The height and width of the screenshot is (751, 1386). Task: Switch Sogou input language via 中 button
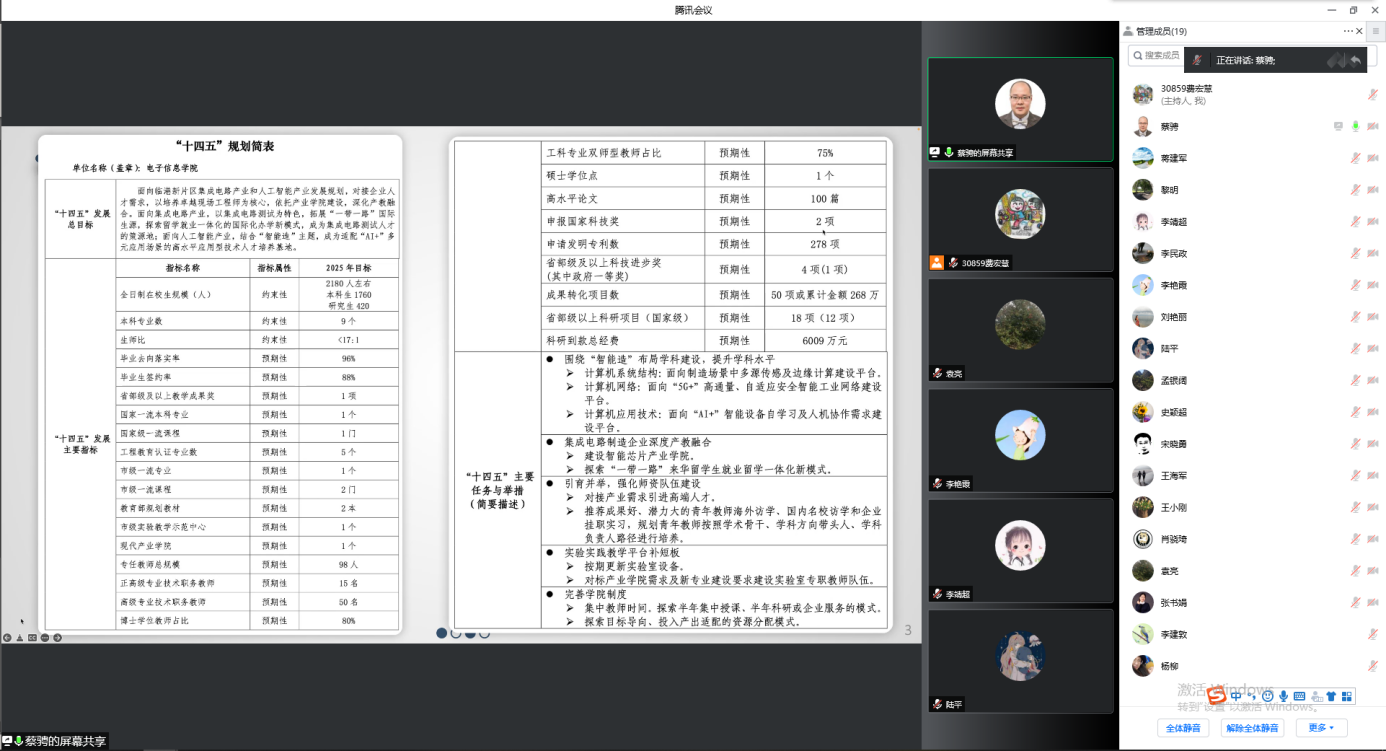pyautogui.click(x=1237, y=696)
